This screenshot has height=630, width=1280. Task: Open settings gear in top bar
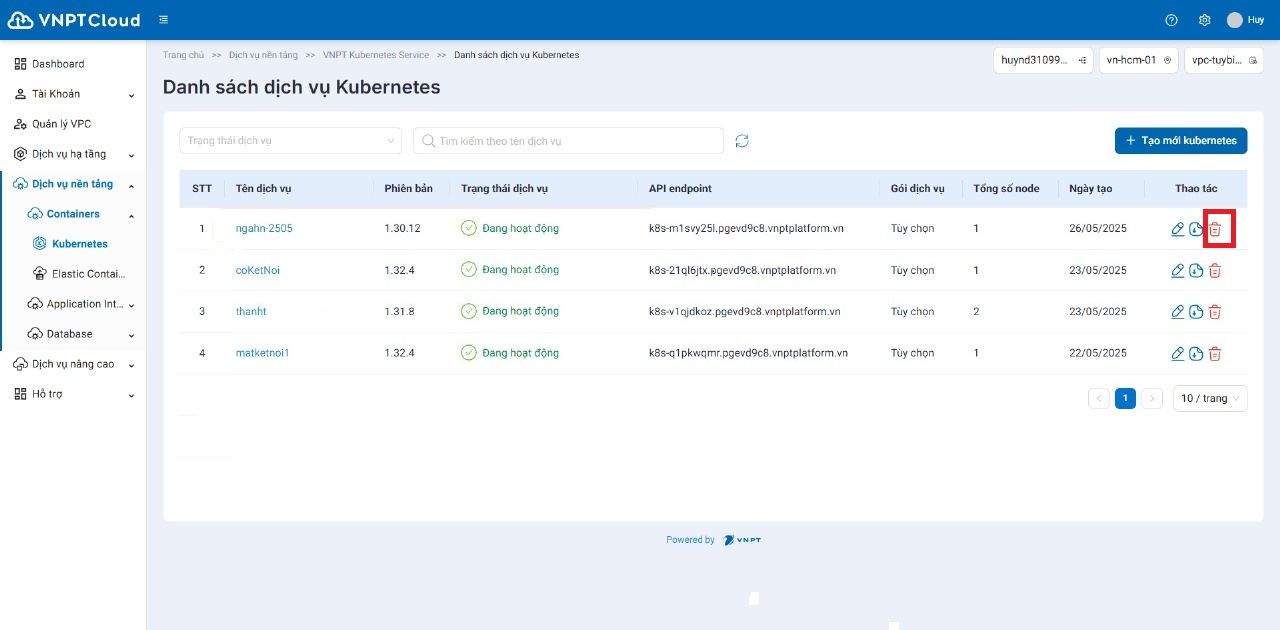(1205, 20)
